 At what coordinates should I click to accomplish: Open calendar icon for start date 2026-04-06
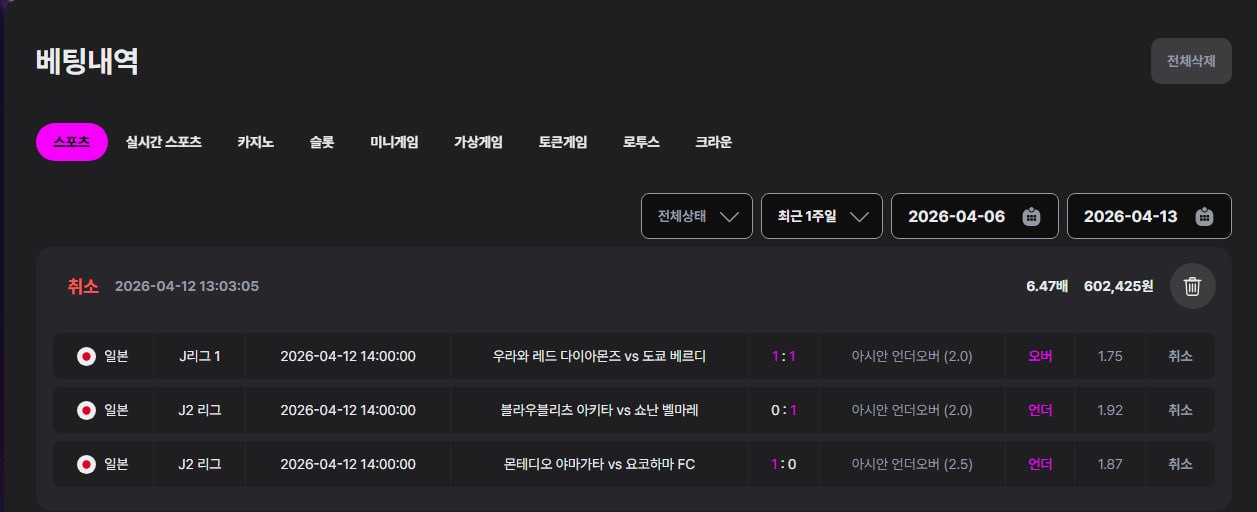tap(1031, 216)
